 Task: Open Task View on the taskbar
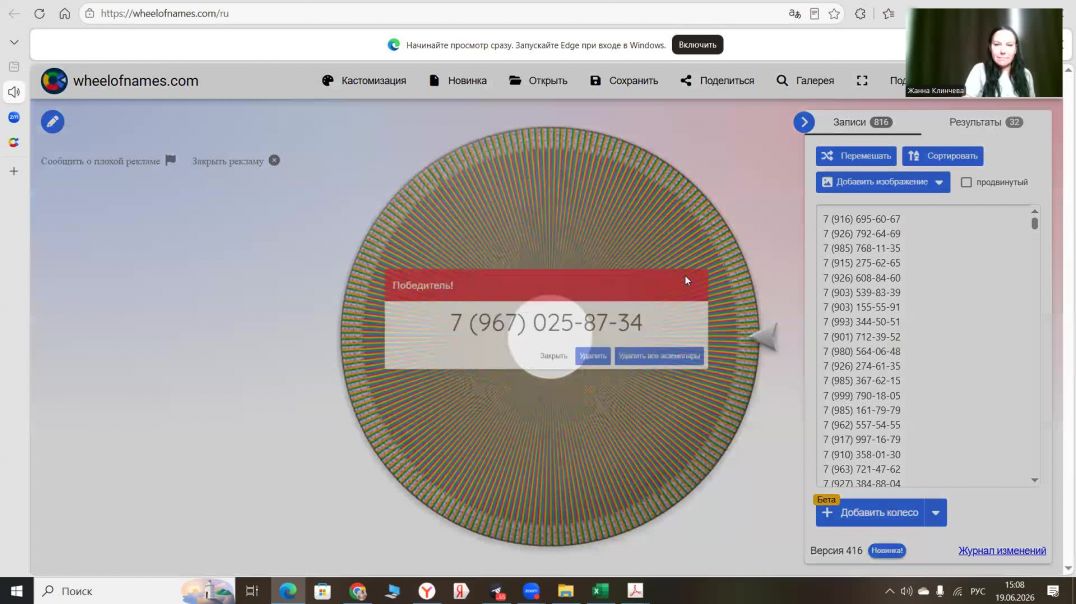(252, 591)
